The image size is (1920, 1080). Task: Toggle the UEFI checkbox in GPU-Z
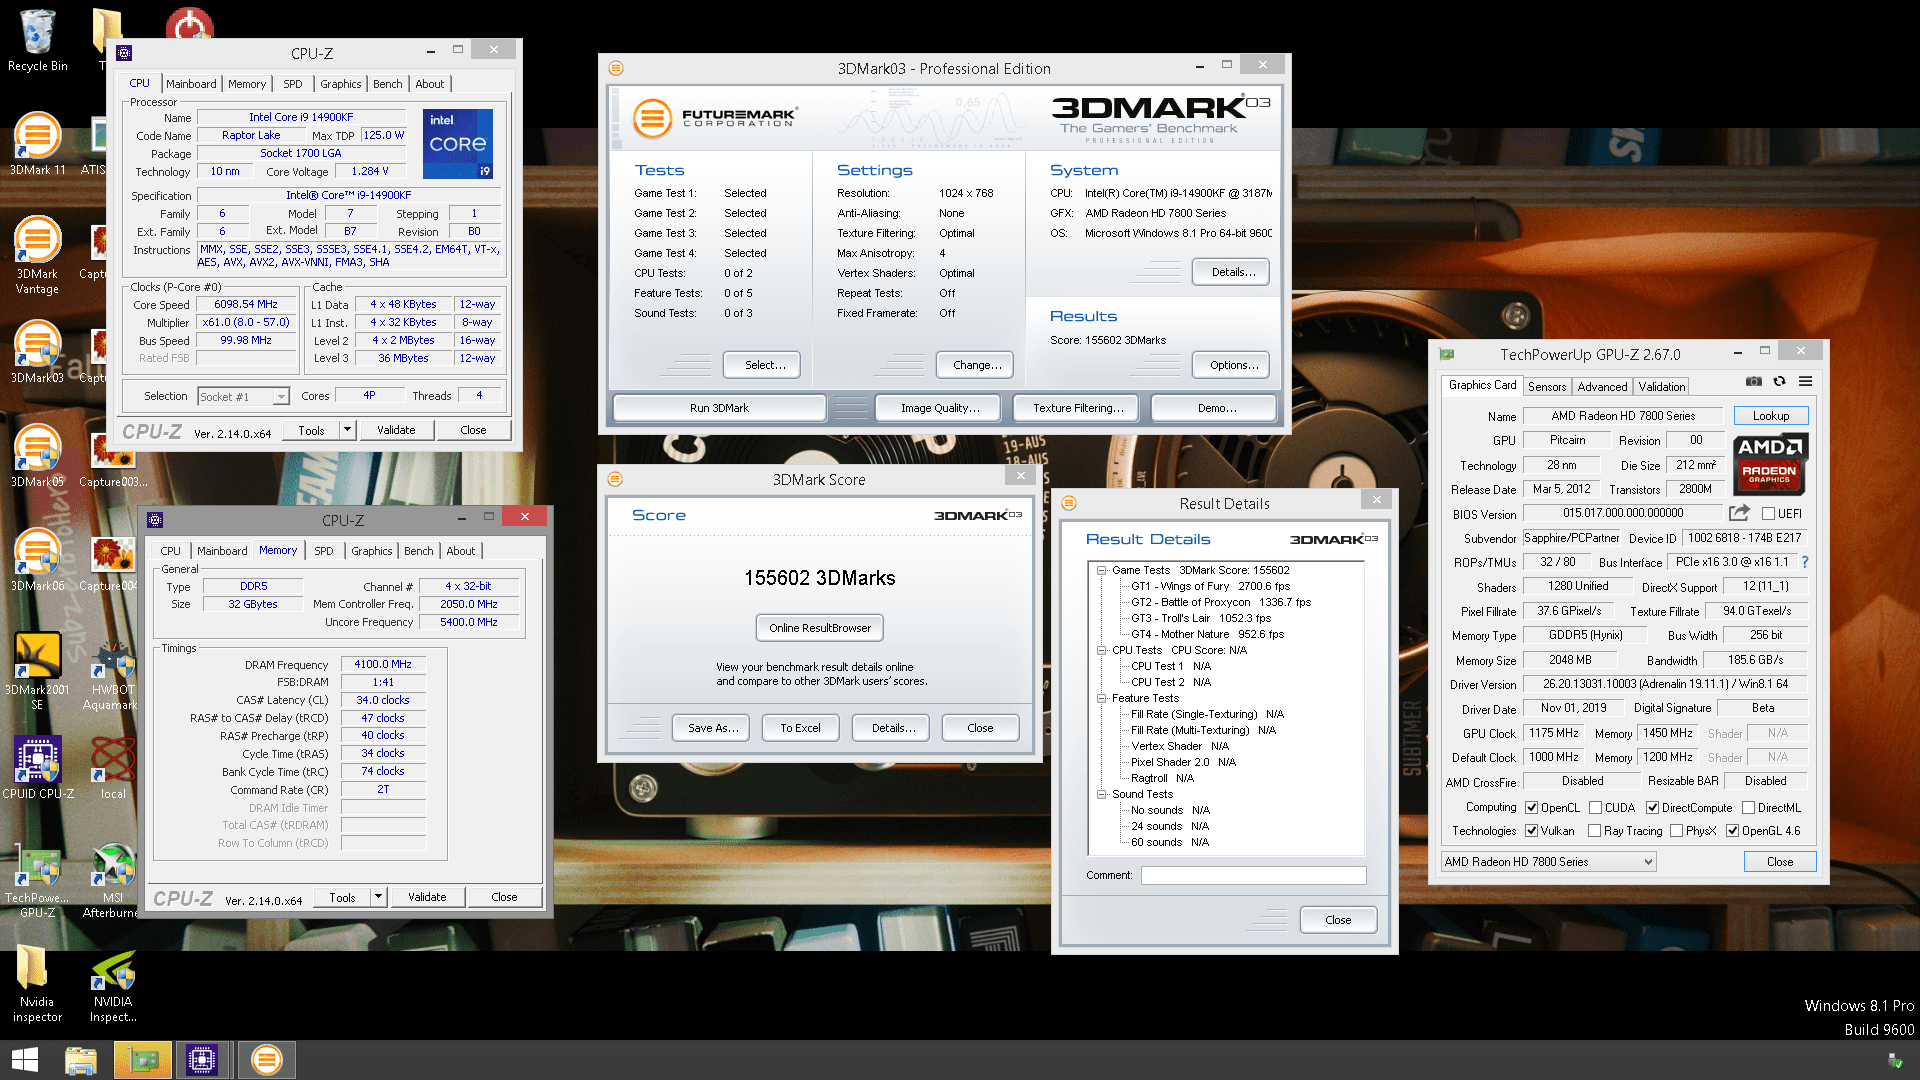click(1768, 514)
